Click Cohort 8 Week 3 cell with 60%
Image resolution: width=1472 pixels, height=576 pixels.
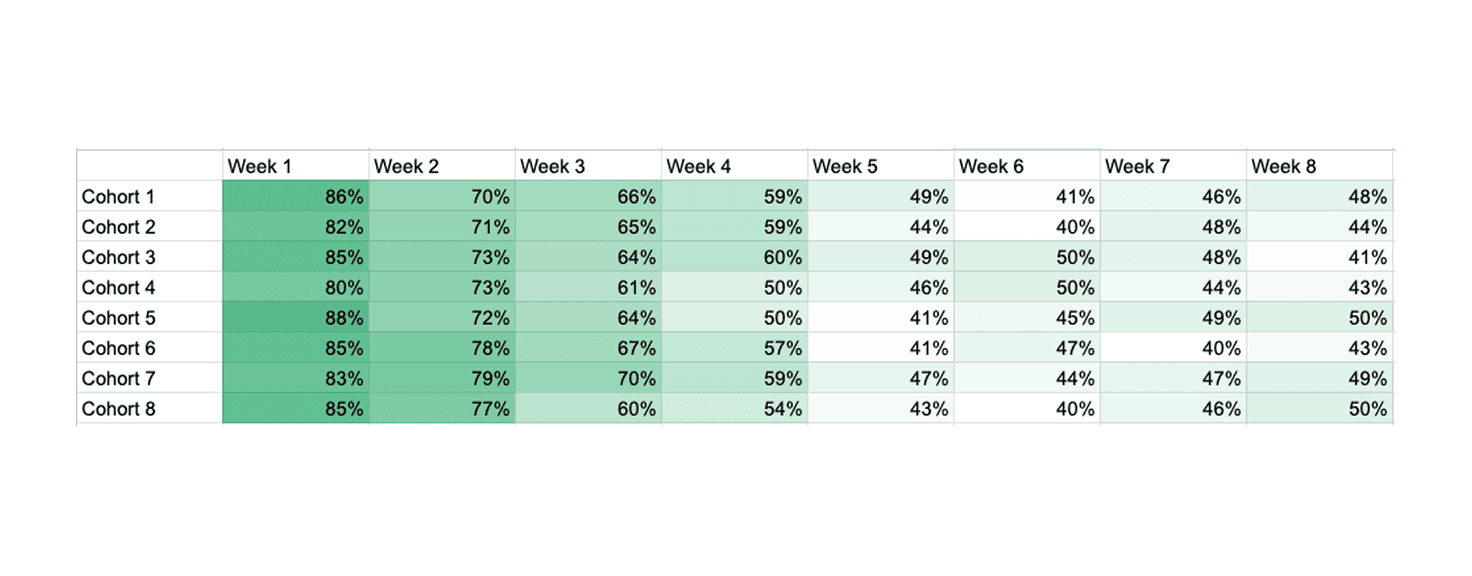tap(588, 409)
